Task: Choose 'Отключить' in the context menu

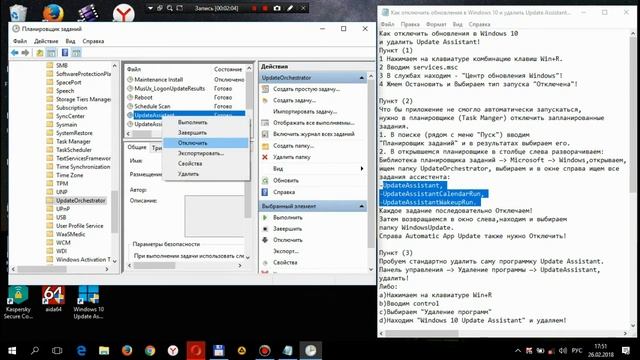Action: [206, 143]
